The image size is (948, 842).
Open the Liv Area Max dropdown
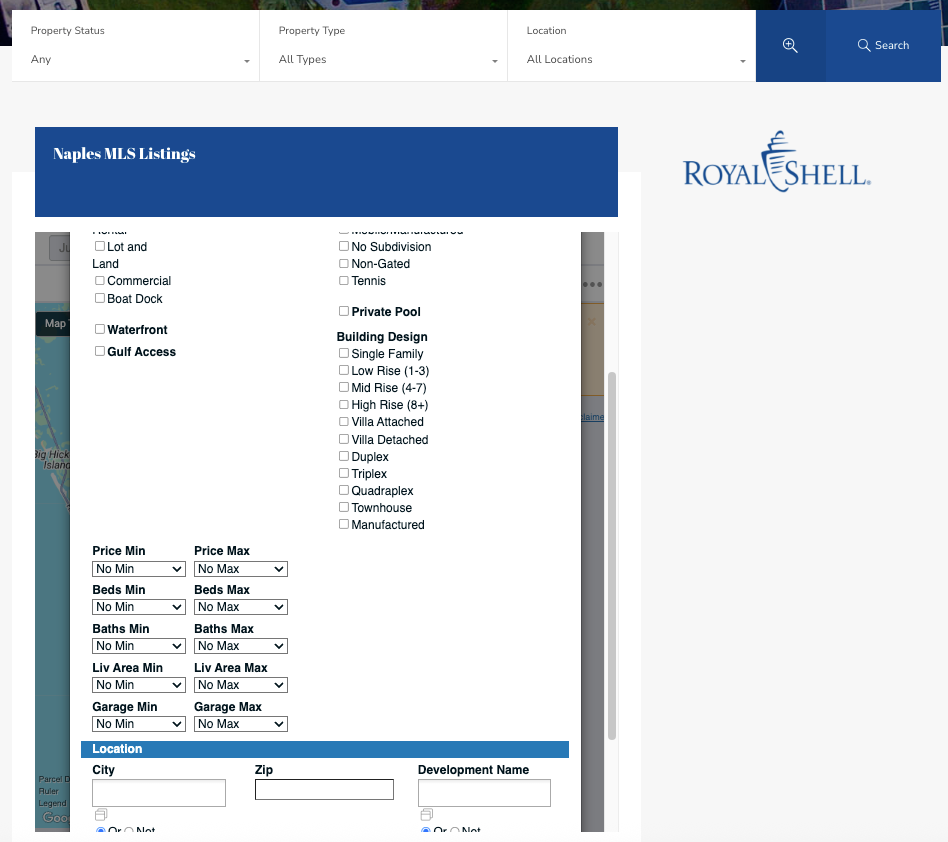pos(241,685)
